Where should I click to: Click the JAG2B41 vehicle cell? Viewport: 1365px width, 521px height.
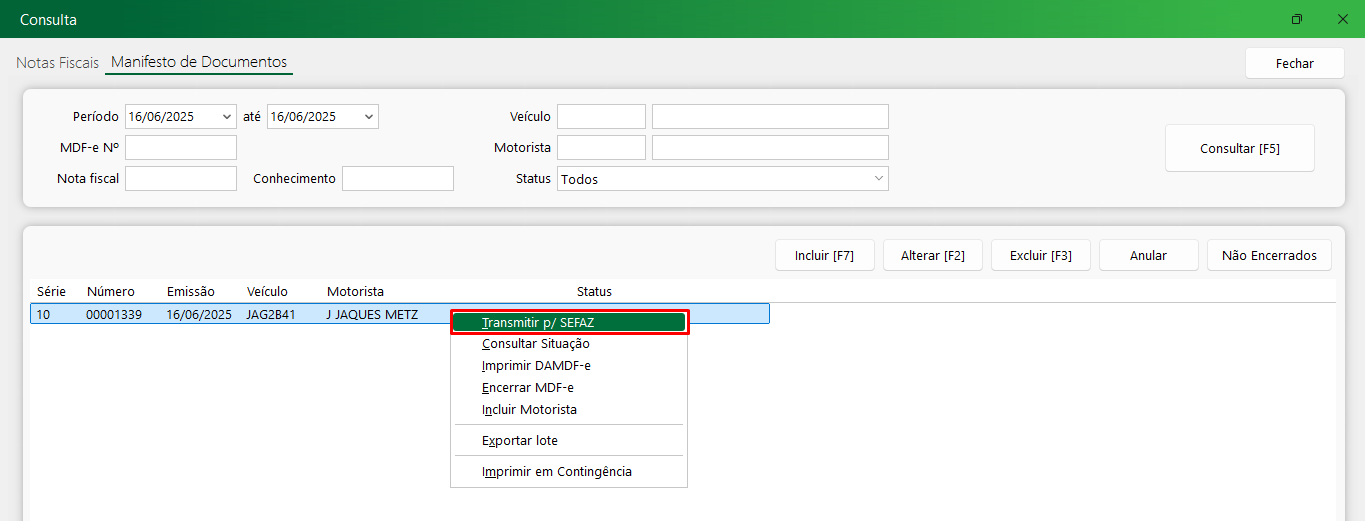(x=271, y=314)
